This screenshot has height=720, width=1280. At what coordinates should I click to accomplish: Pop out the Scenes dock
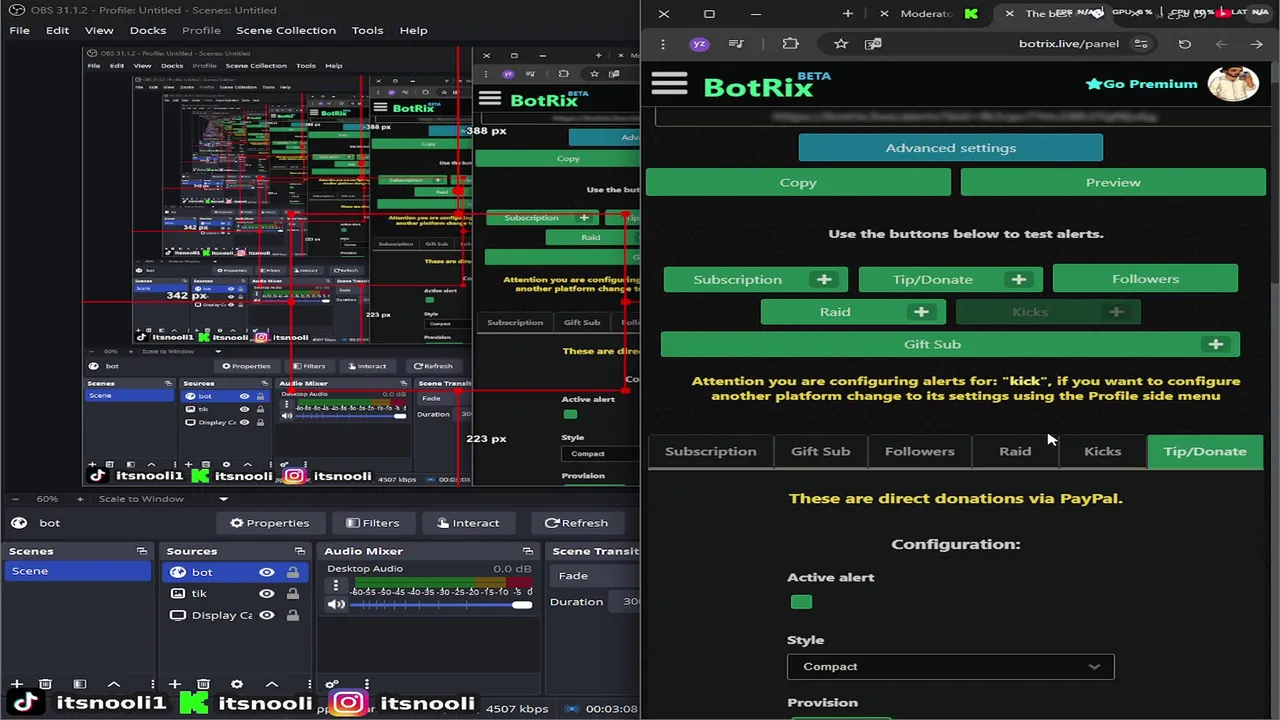click(x=141, y=551)
